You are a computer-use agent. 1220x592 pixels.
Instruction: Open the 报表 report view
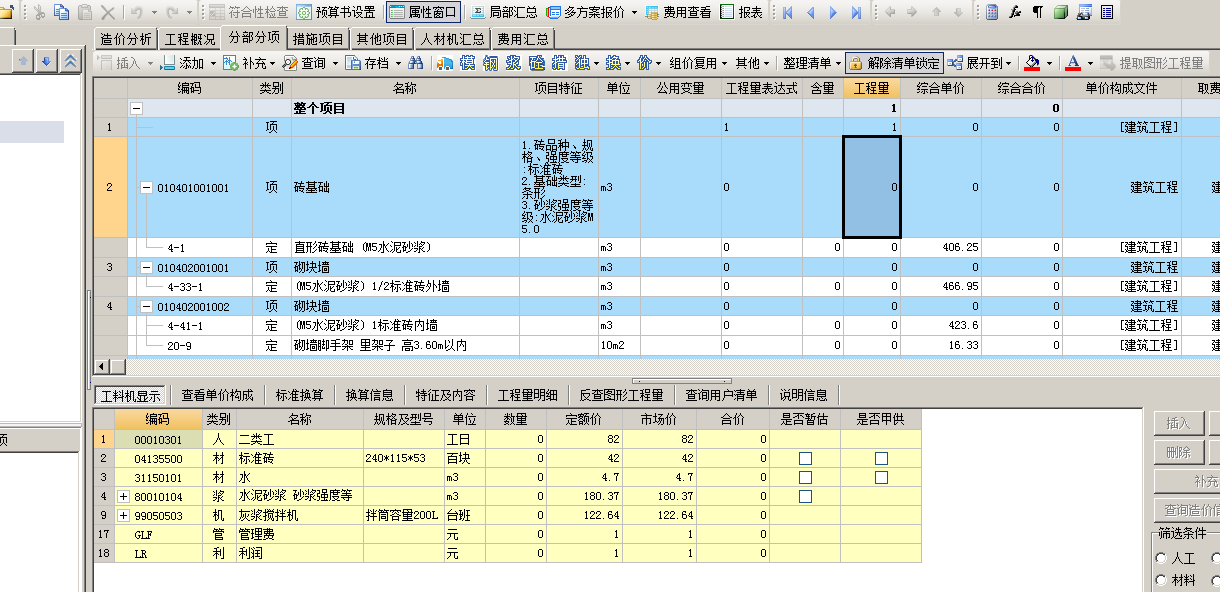(x=742, y=12)
